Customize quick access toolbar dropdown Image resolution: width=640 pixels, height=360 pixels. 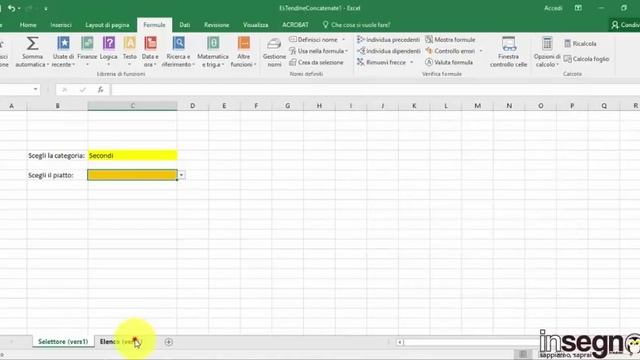(46, 9)
